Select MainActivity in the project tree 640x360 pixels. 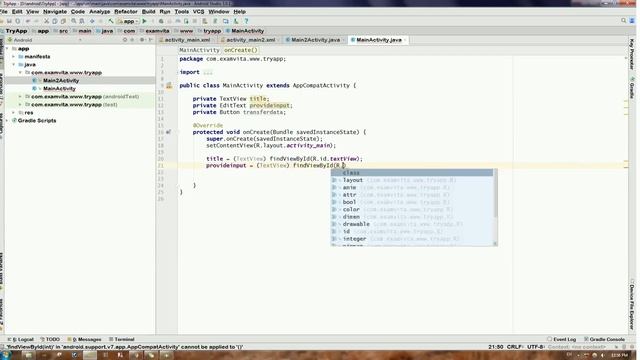pyautogui.click(x=59, y=89)
